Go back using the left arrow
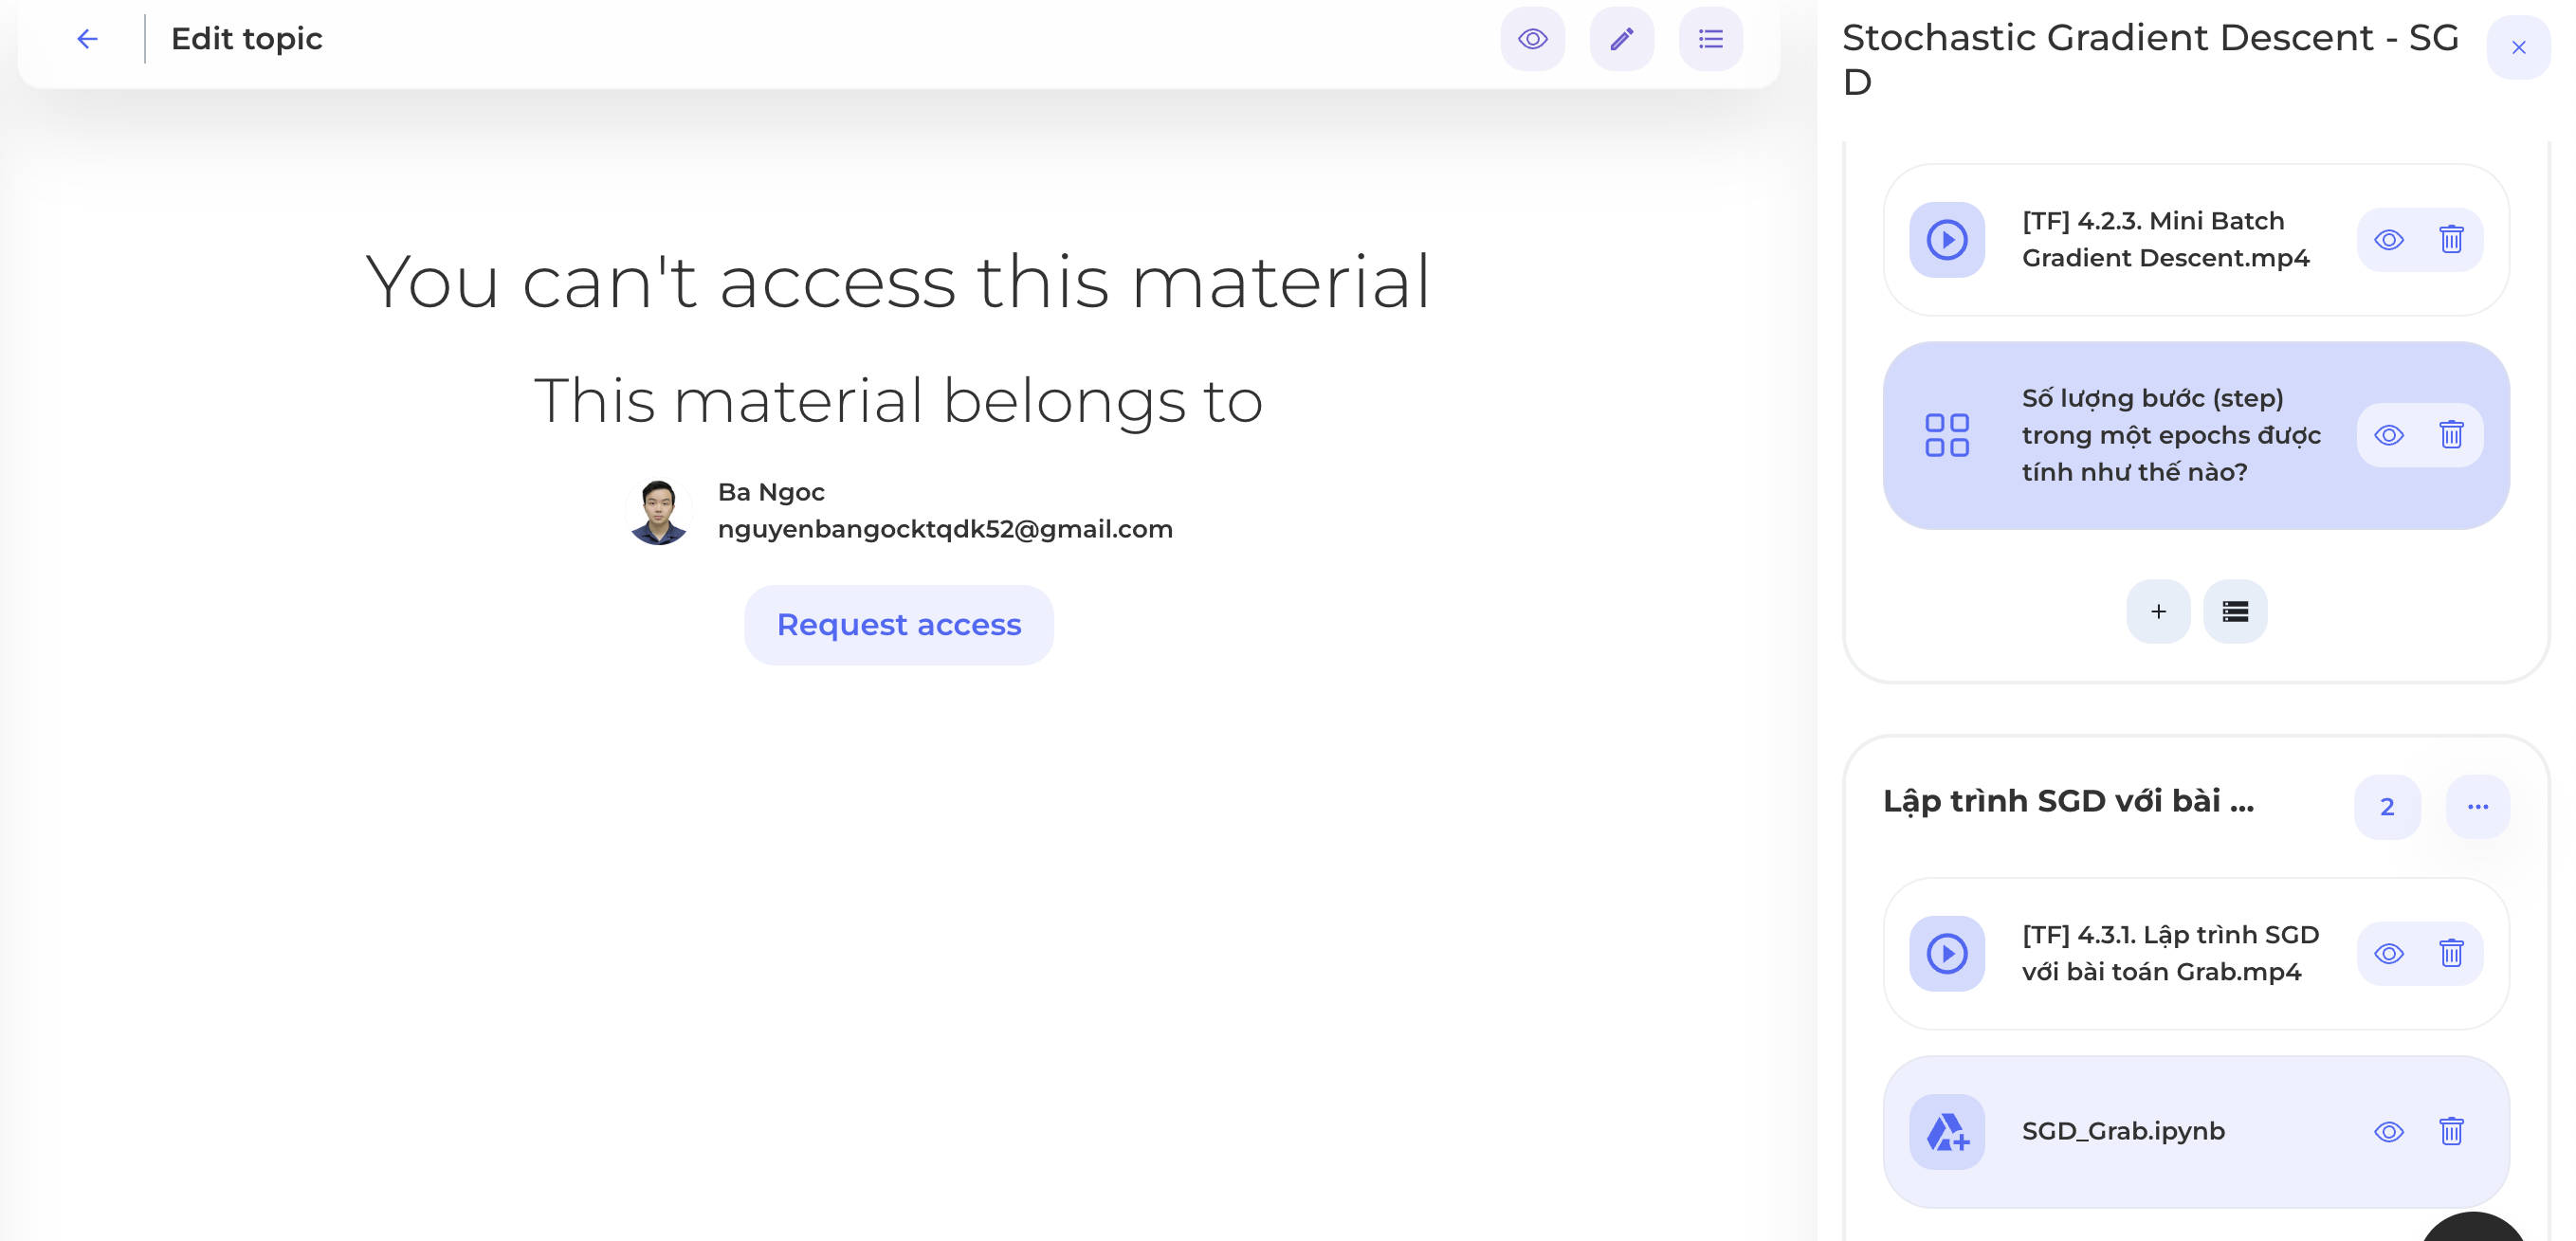This screenshot has height=1241, width=2576. click(88, 39)
